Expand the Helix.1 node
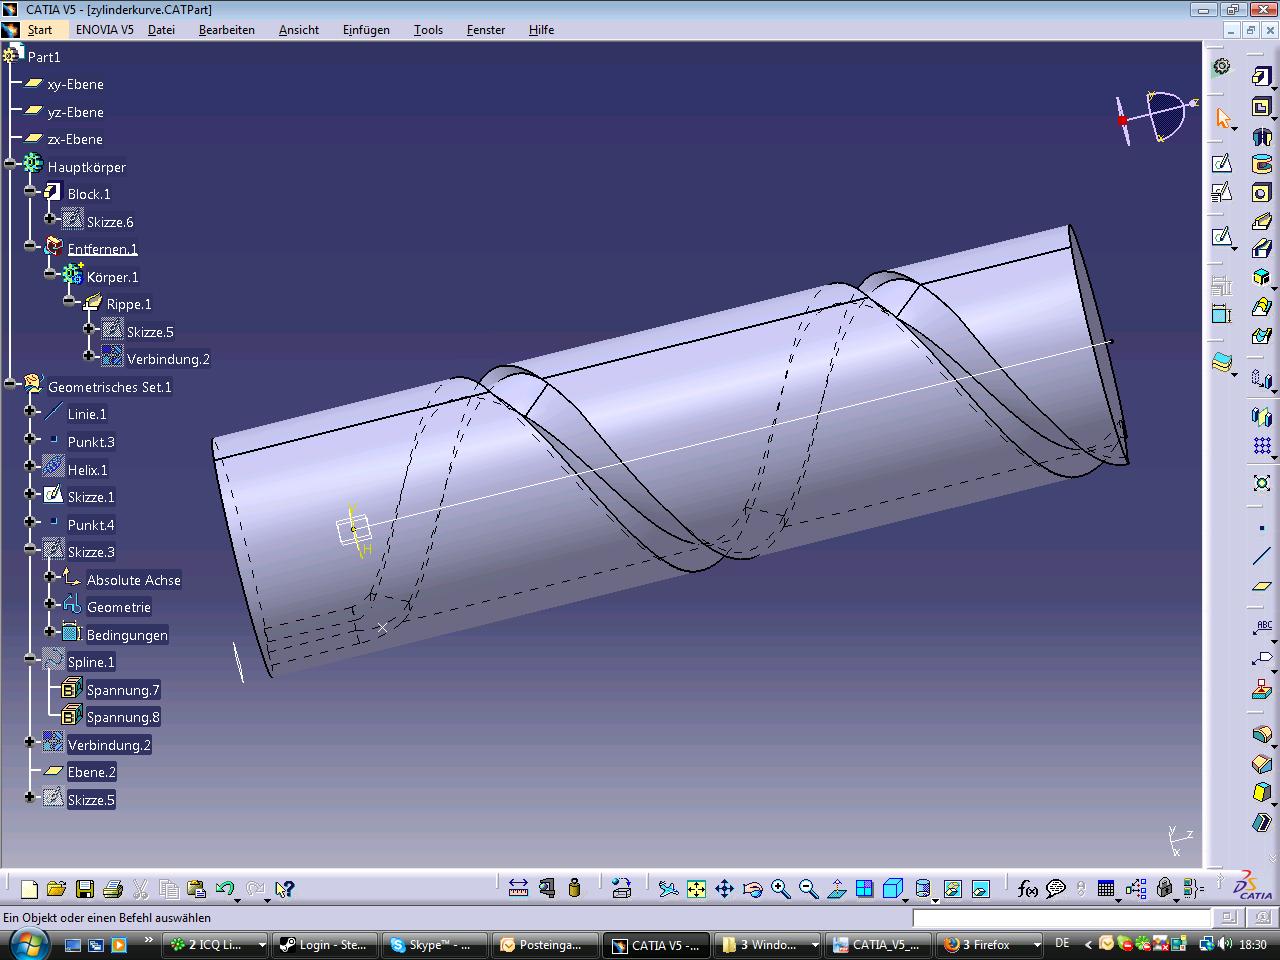 click(x=30, y=466)
